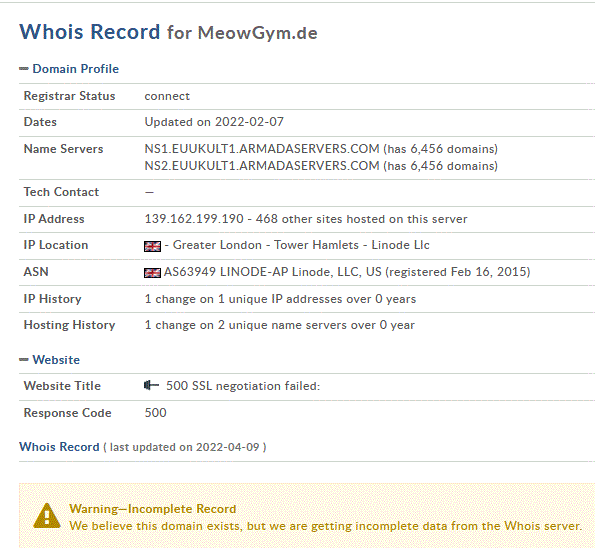The width and height of the screenshot is (595, 548).
Task: Click the AS63949 LINODE-AP ASN entry
Action: pos(347,272)
